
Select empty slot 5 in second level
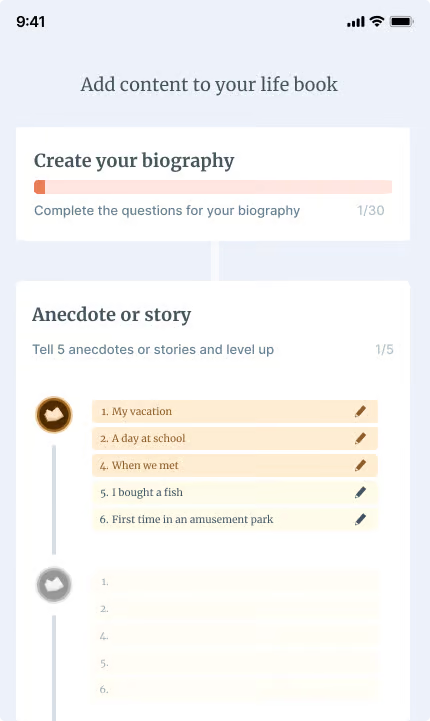pos(235,663)
